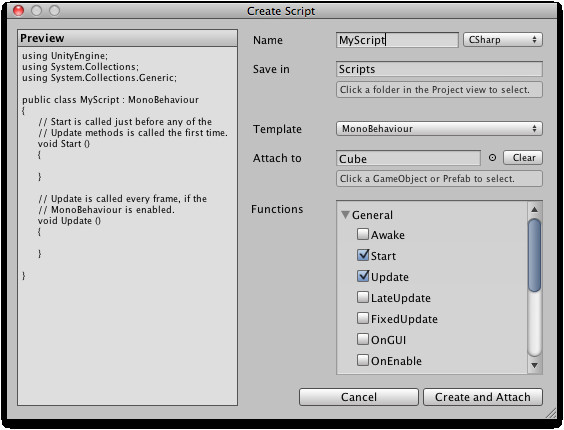Screen dimensions: 564x430
Task: Uncheck the Update function checkbox
Action: 363,276
